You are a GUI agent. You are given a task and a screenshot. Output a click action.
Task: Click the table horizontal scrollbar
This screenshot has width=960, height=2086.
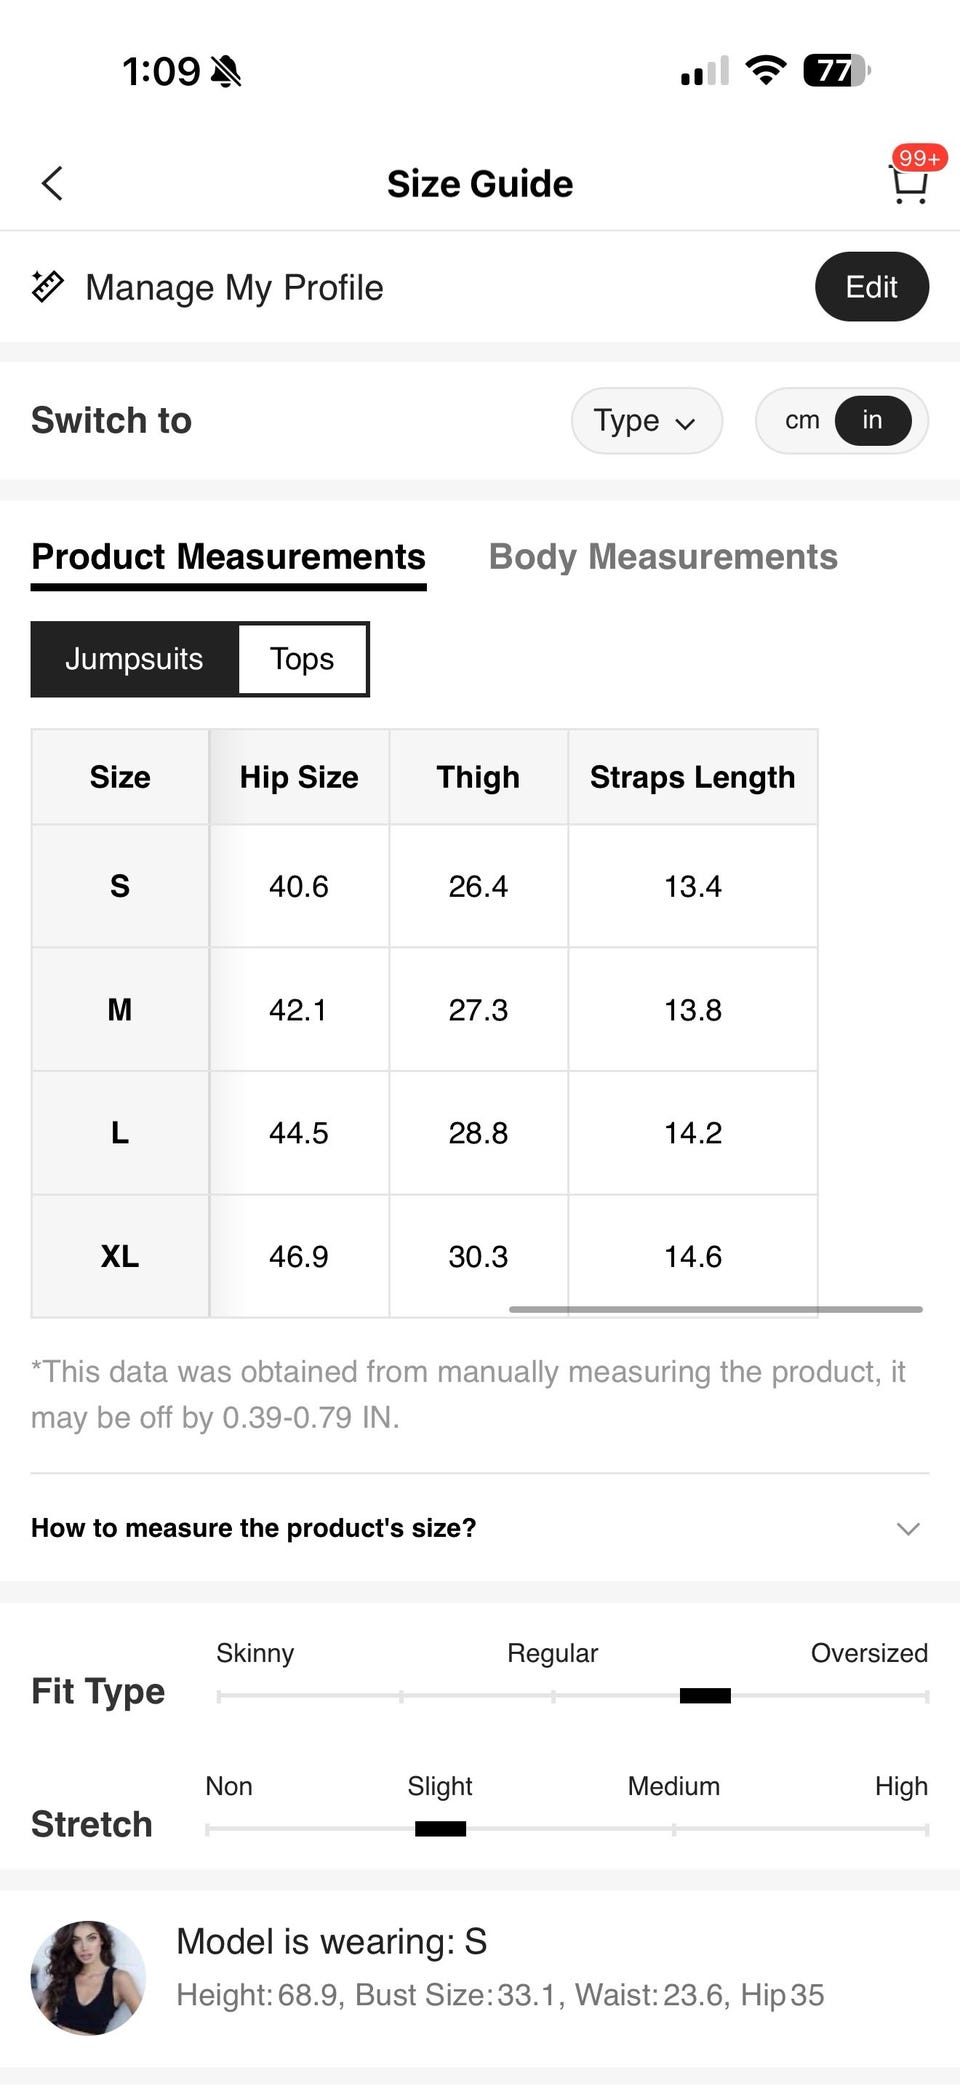(716, 1309)
